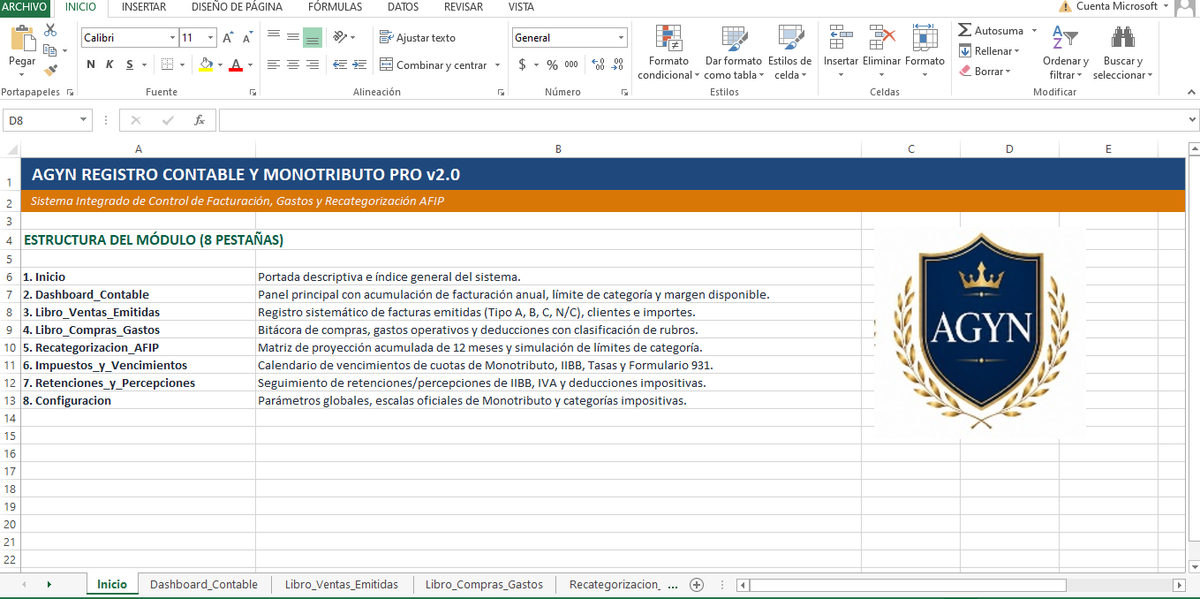Open Dar formato como tabla icon

(733, 39)
